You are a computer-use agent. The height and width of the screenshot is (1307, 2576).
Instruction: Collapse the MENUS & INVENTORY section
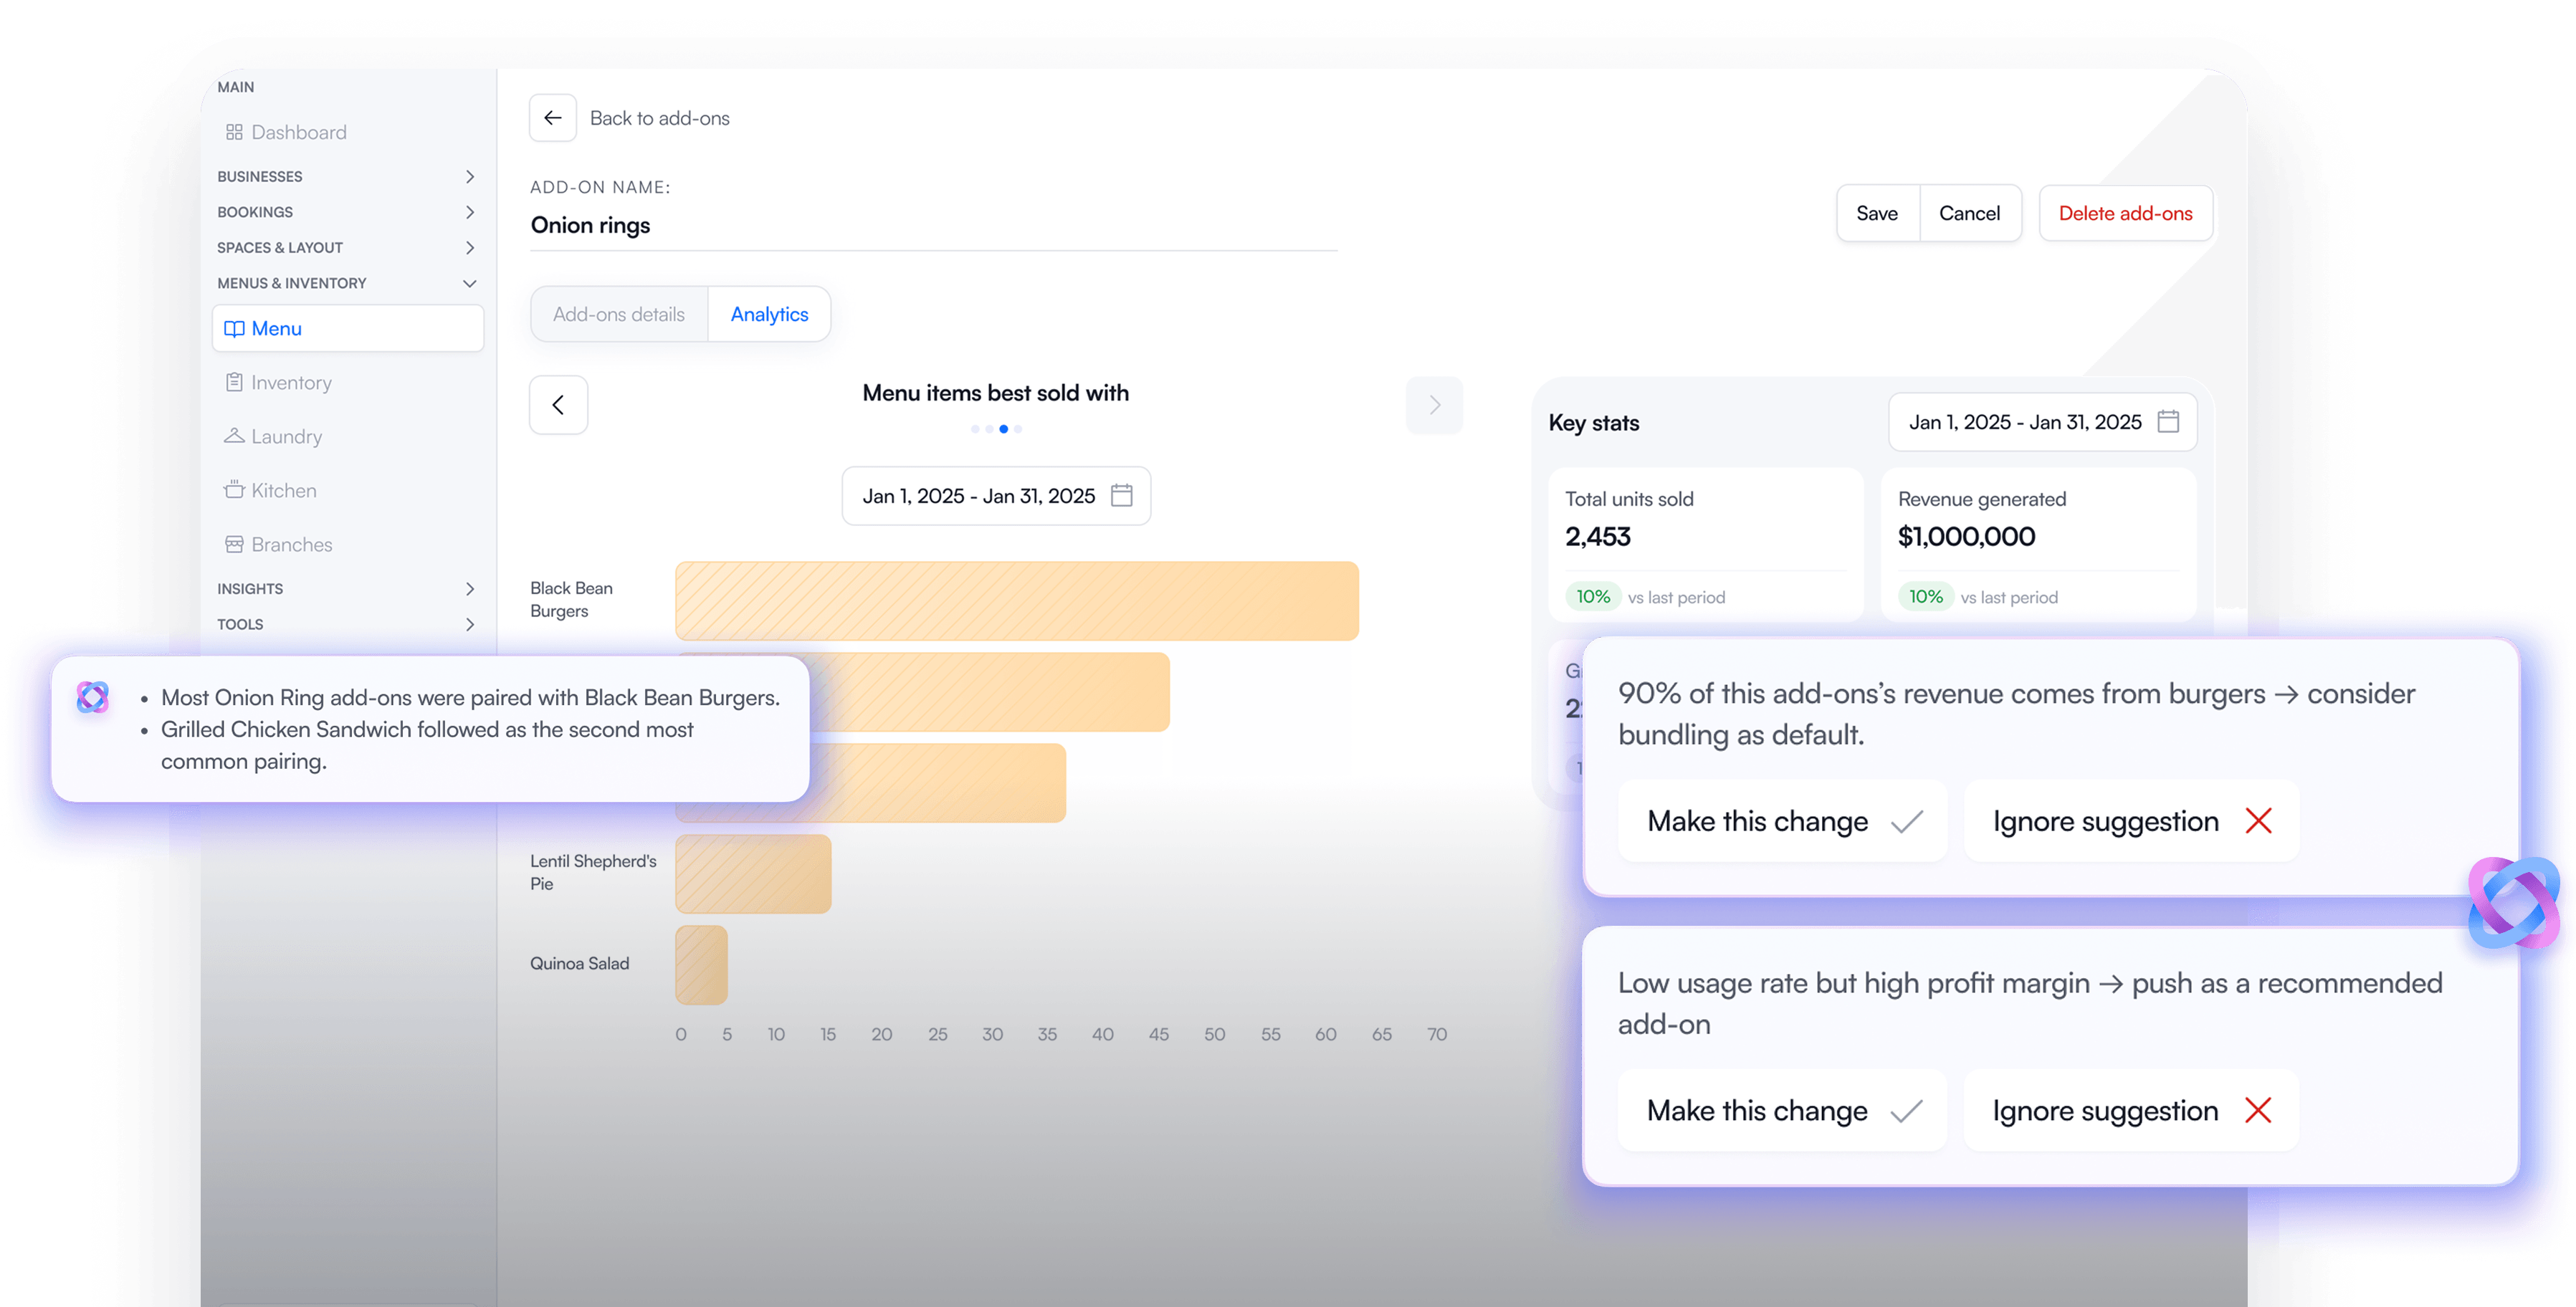pyautogui.click(x=346, y=283)
